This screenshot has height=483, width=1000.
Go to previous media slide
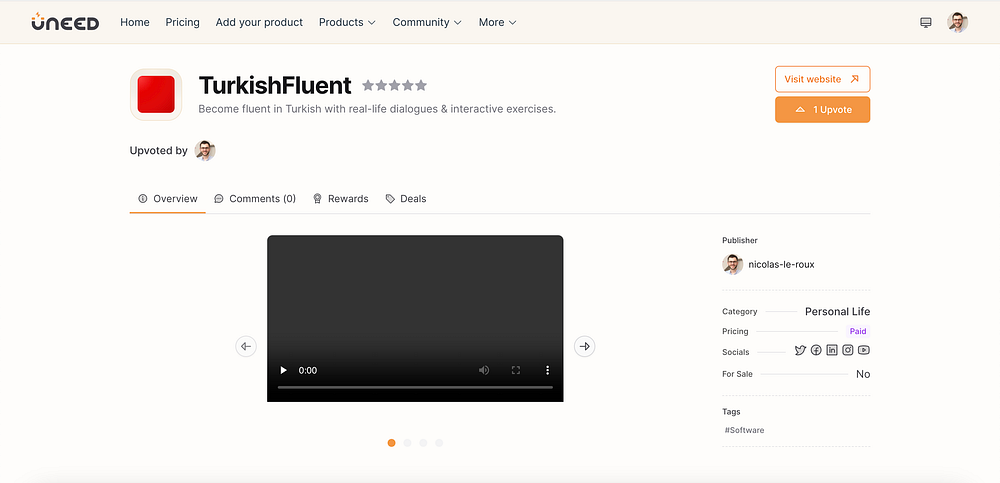coord(246,346)
